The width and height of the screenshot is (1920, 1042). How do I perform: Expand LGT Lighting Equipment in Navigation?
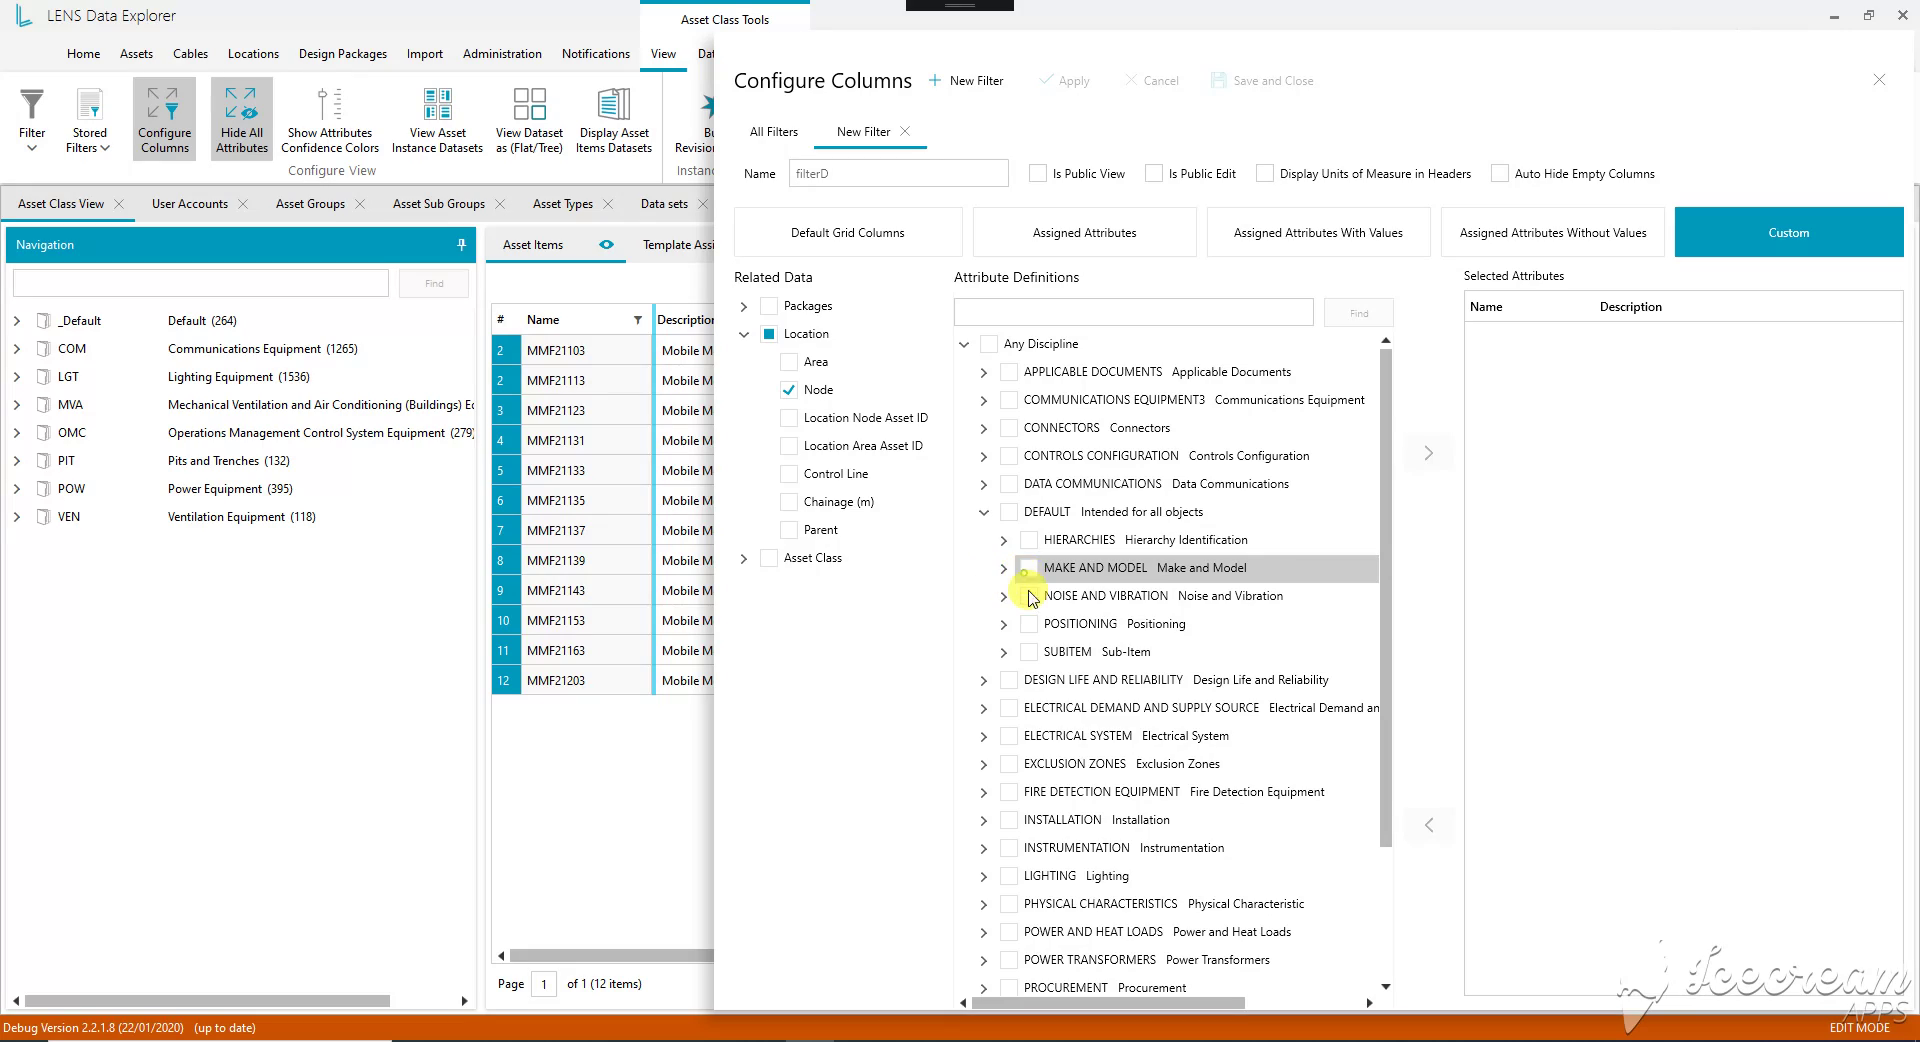[x=17, y=377]
